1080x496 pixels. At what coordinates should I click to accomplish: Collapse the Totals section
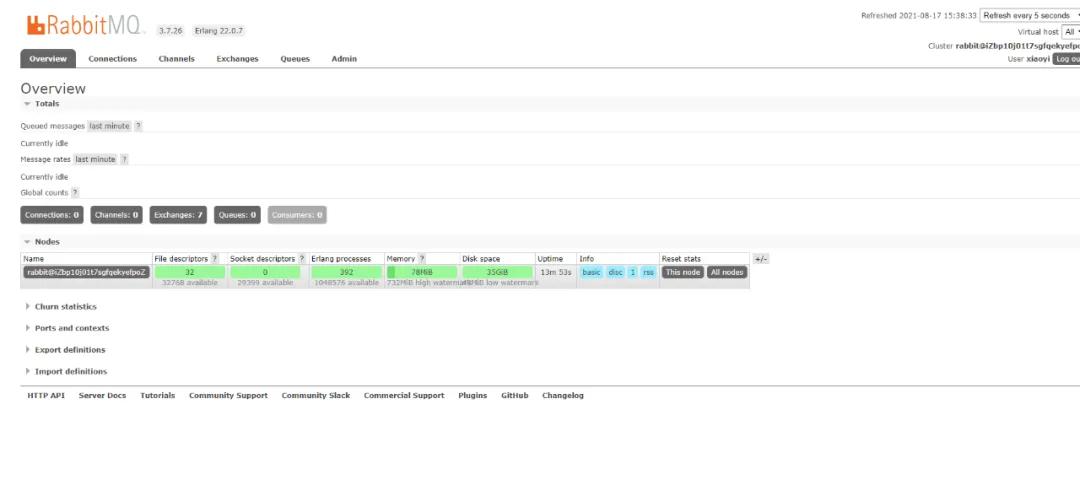coord(41,104)
